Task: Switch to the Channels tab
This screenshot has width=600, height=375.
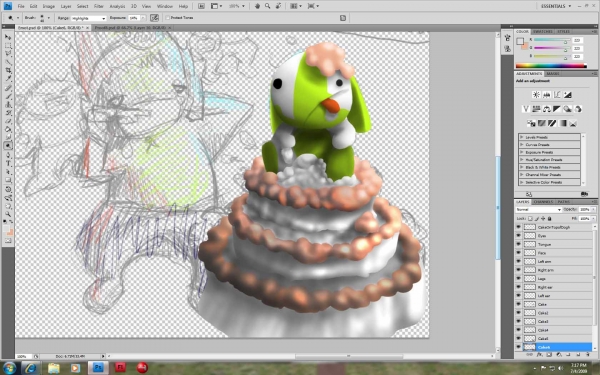Action: pos(543,202)
